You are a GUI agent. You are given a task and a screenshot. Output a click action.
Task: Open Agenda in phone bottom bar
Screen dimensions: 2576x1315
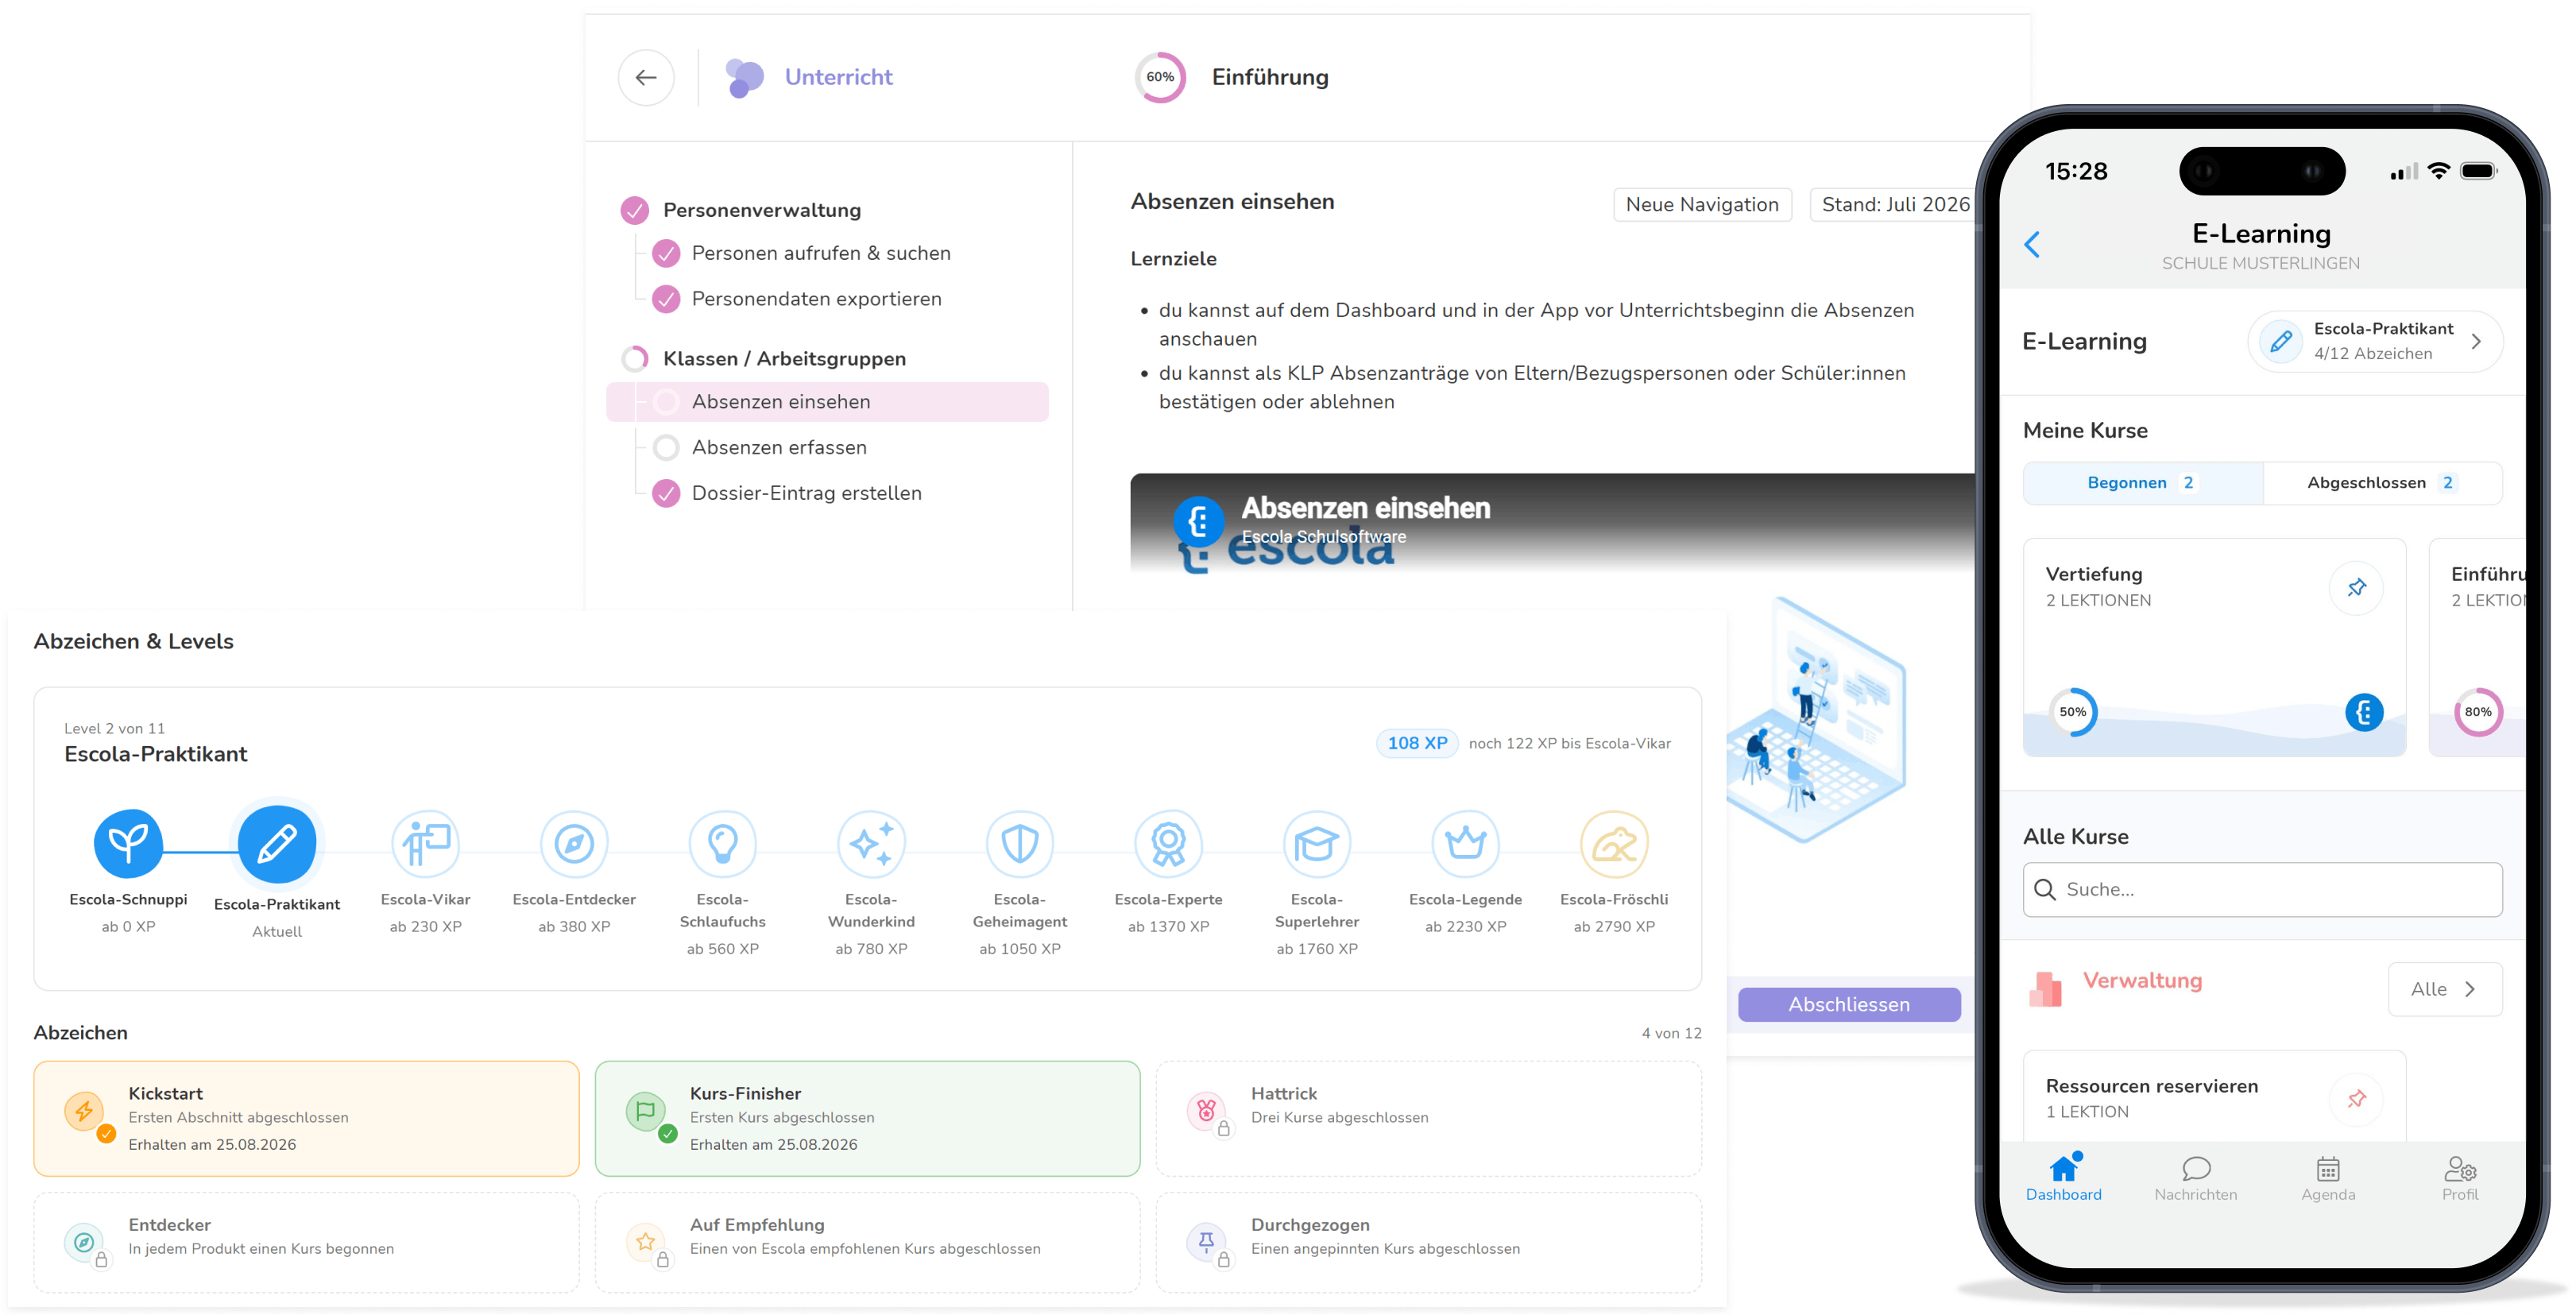point(2328,1178)
